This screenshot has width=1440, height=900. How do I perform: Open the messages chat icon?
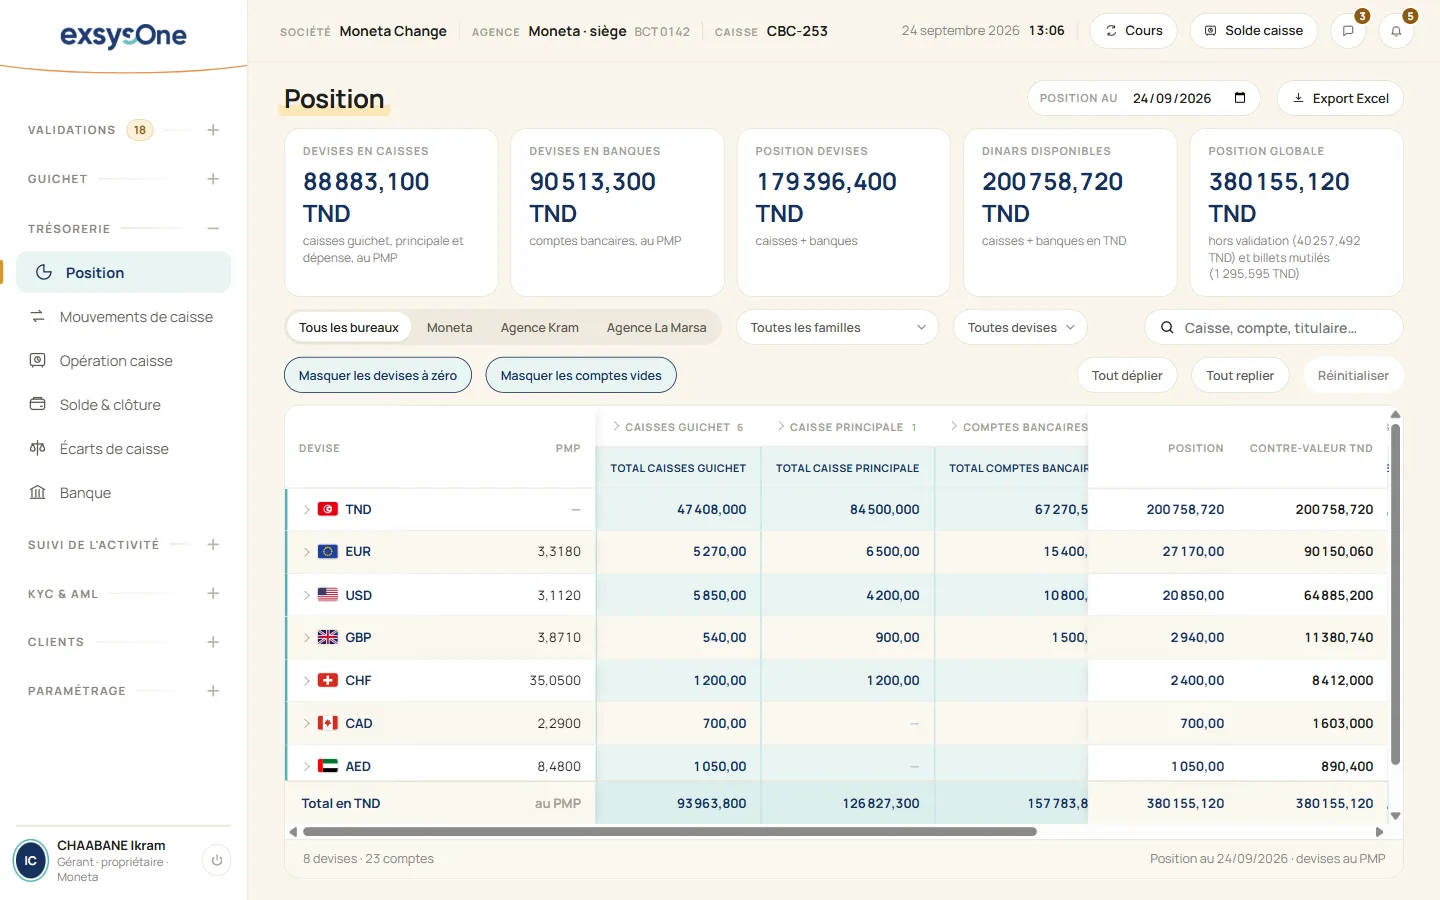point(1348,31)
